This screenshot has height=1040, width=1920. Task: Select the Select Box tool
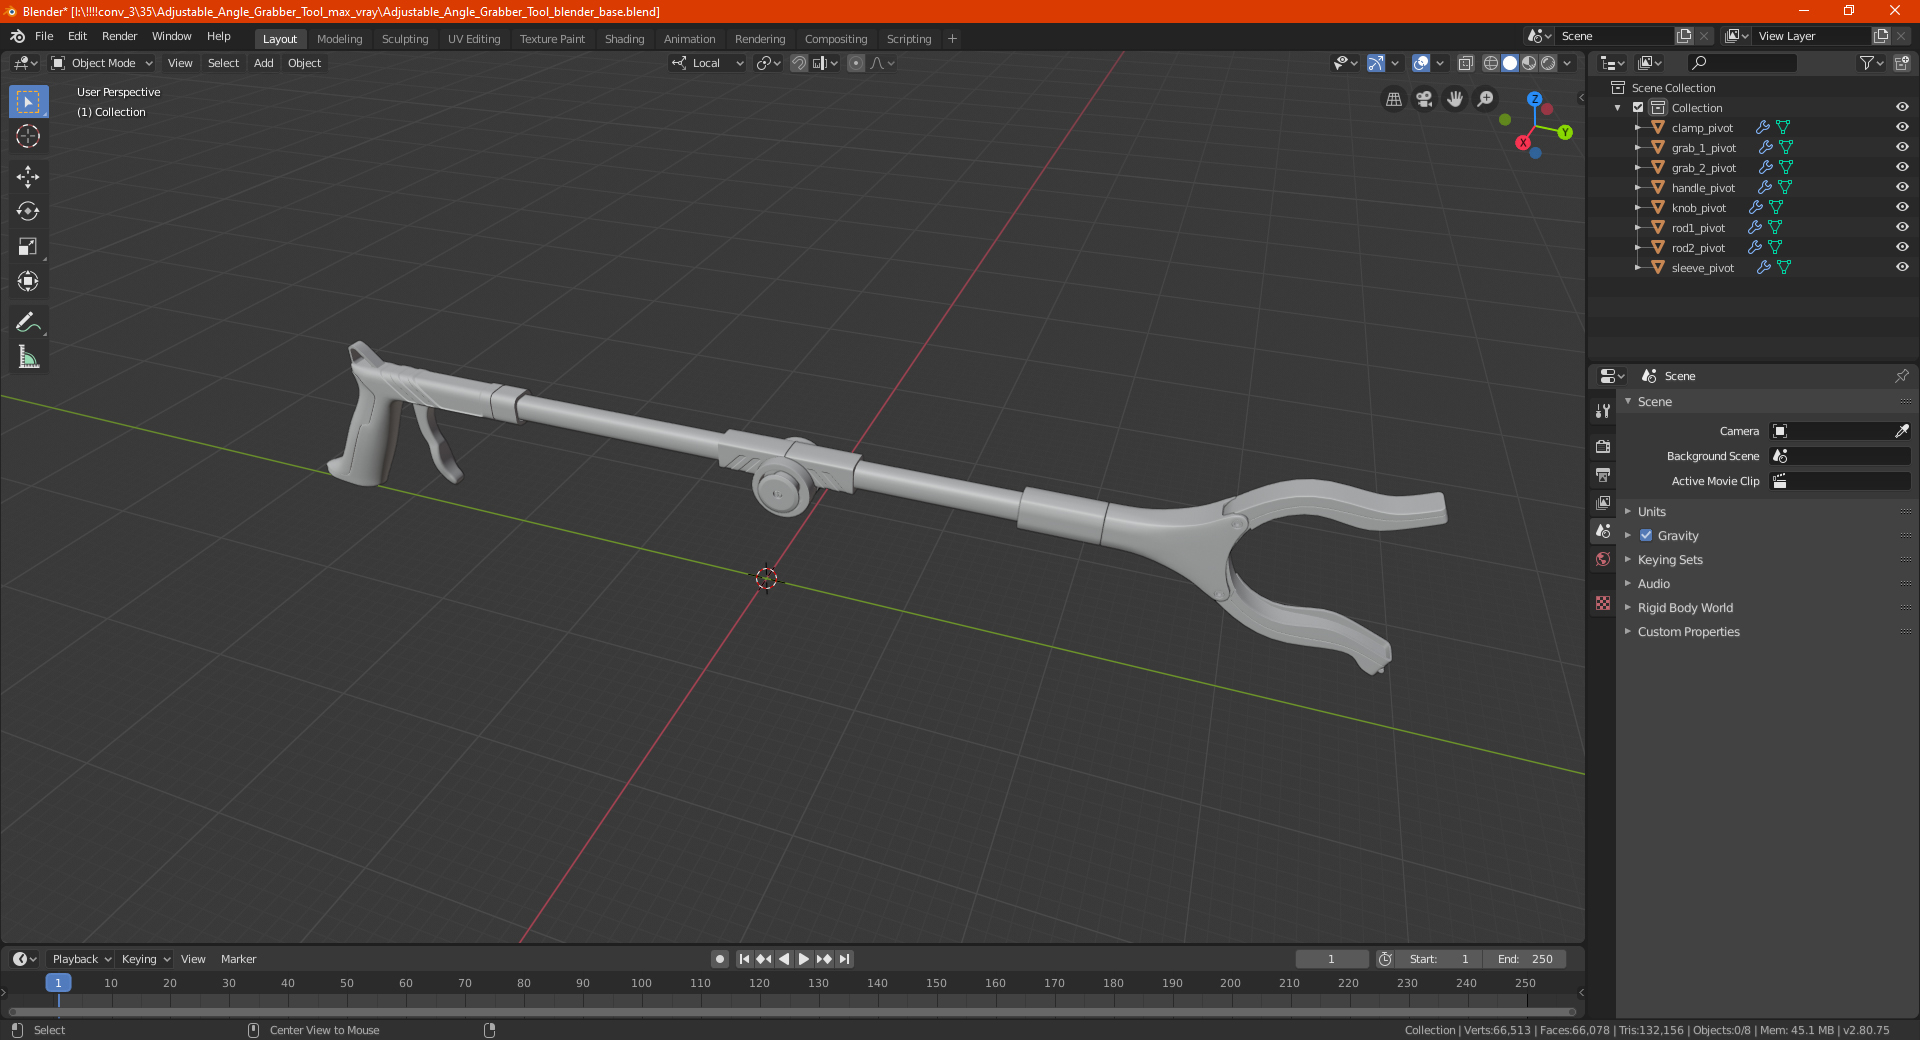[28, 102]
